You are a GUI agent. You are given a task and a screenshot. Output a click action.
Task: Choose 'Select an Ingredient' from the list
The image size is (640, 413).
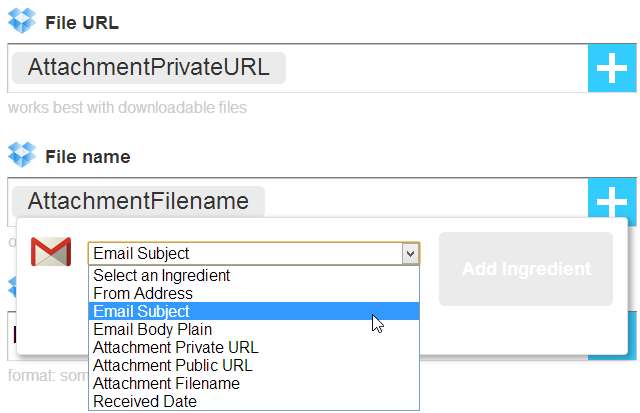point(162,275)
